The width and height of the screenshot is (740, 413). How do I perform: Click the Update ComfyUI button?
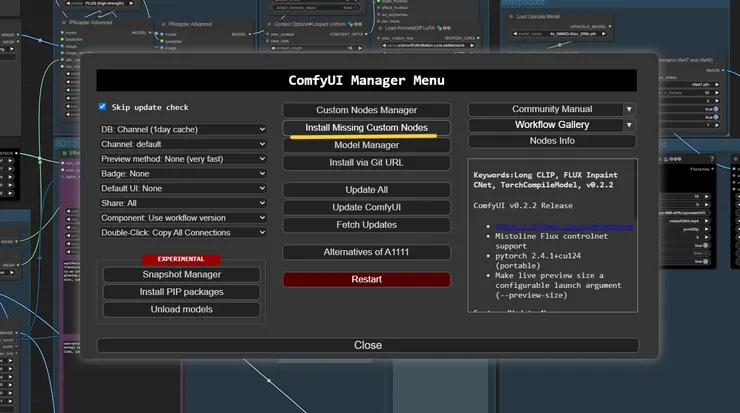pyautogui.click(x=366, y=207)
